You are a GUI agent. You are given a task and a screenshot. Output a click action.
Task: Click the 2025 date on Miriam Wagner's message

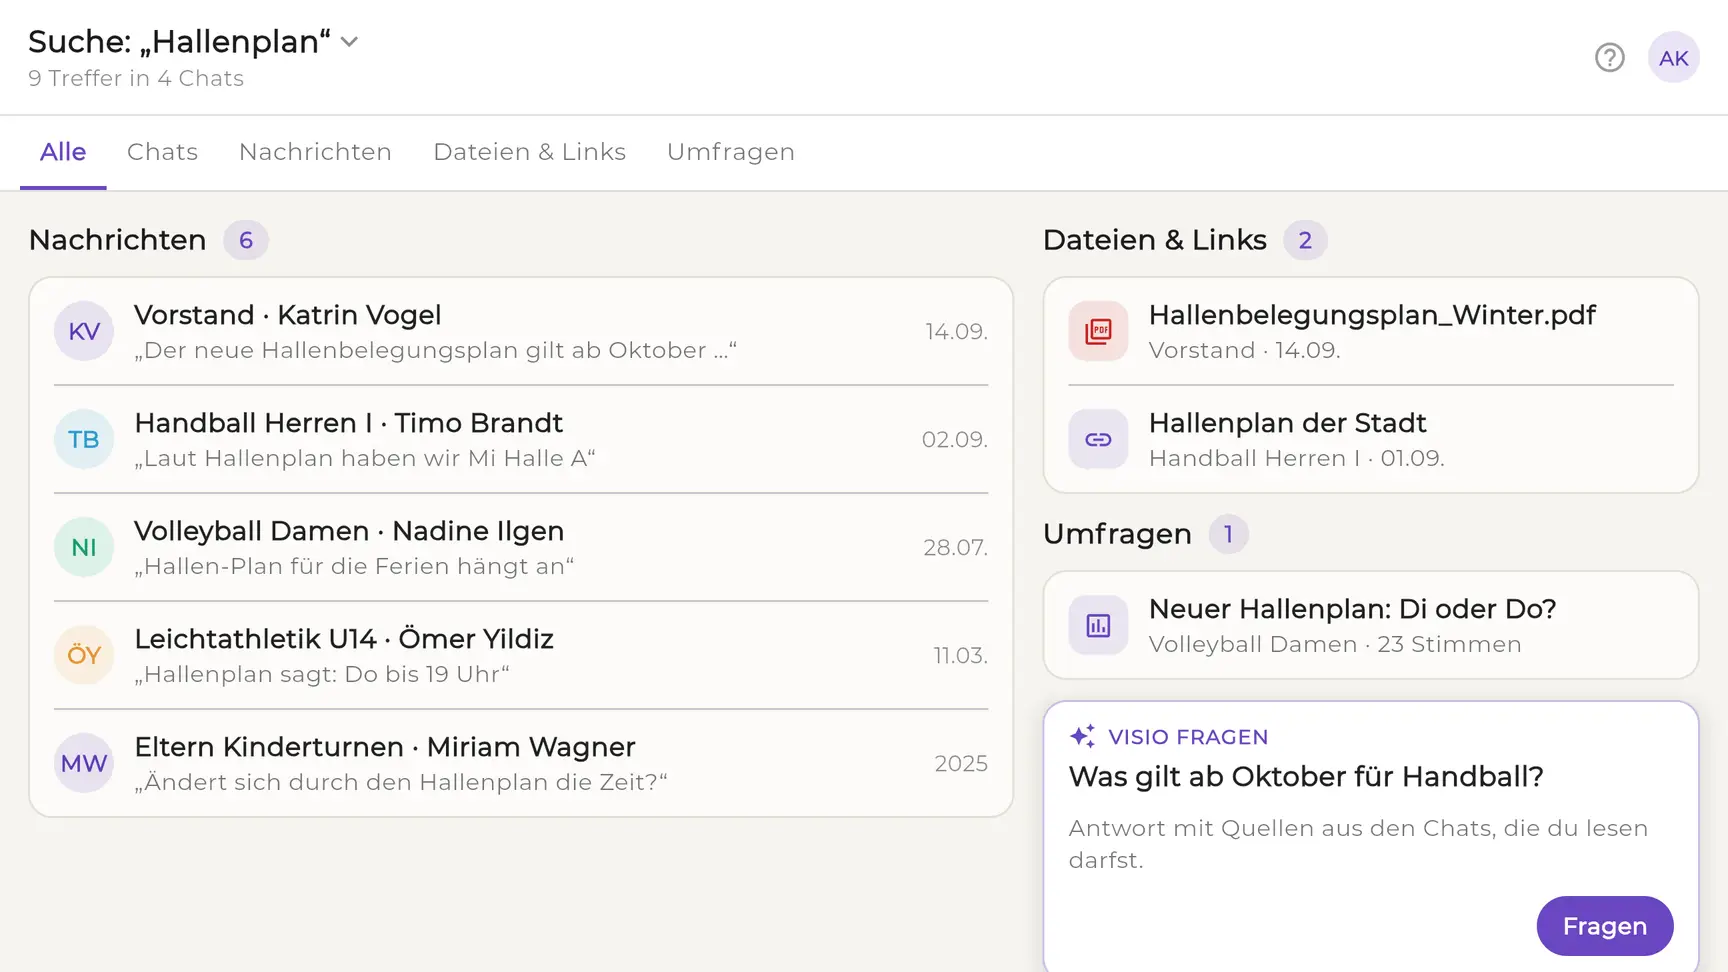(961, 763)
